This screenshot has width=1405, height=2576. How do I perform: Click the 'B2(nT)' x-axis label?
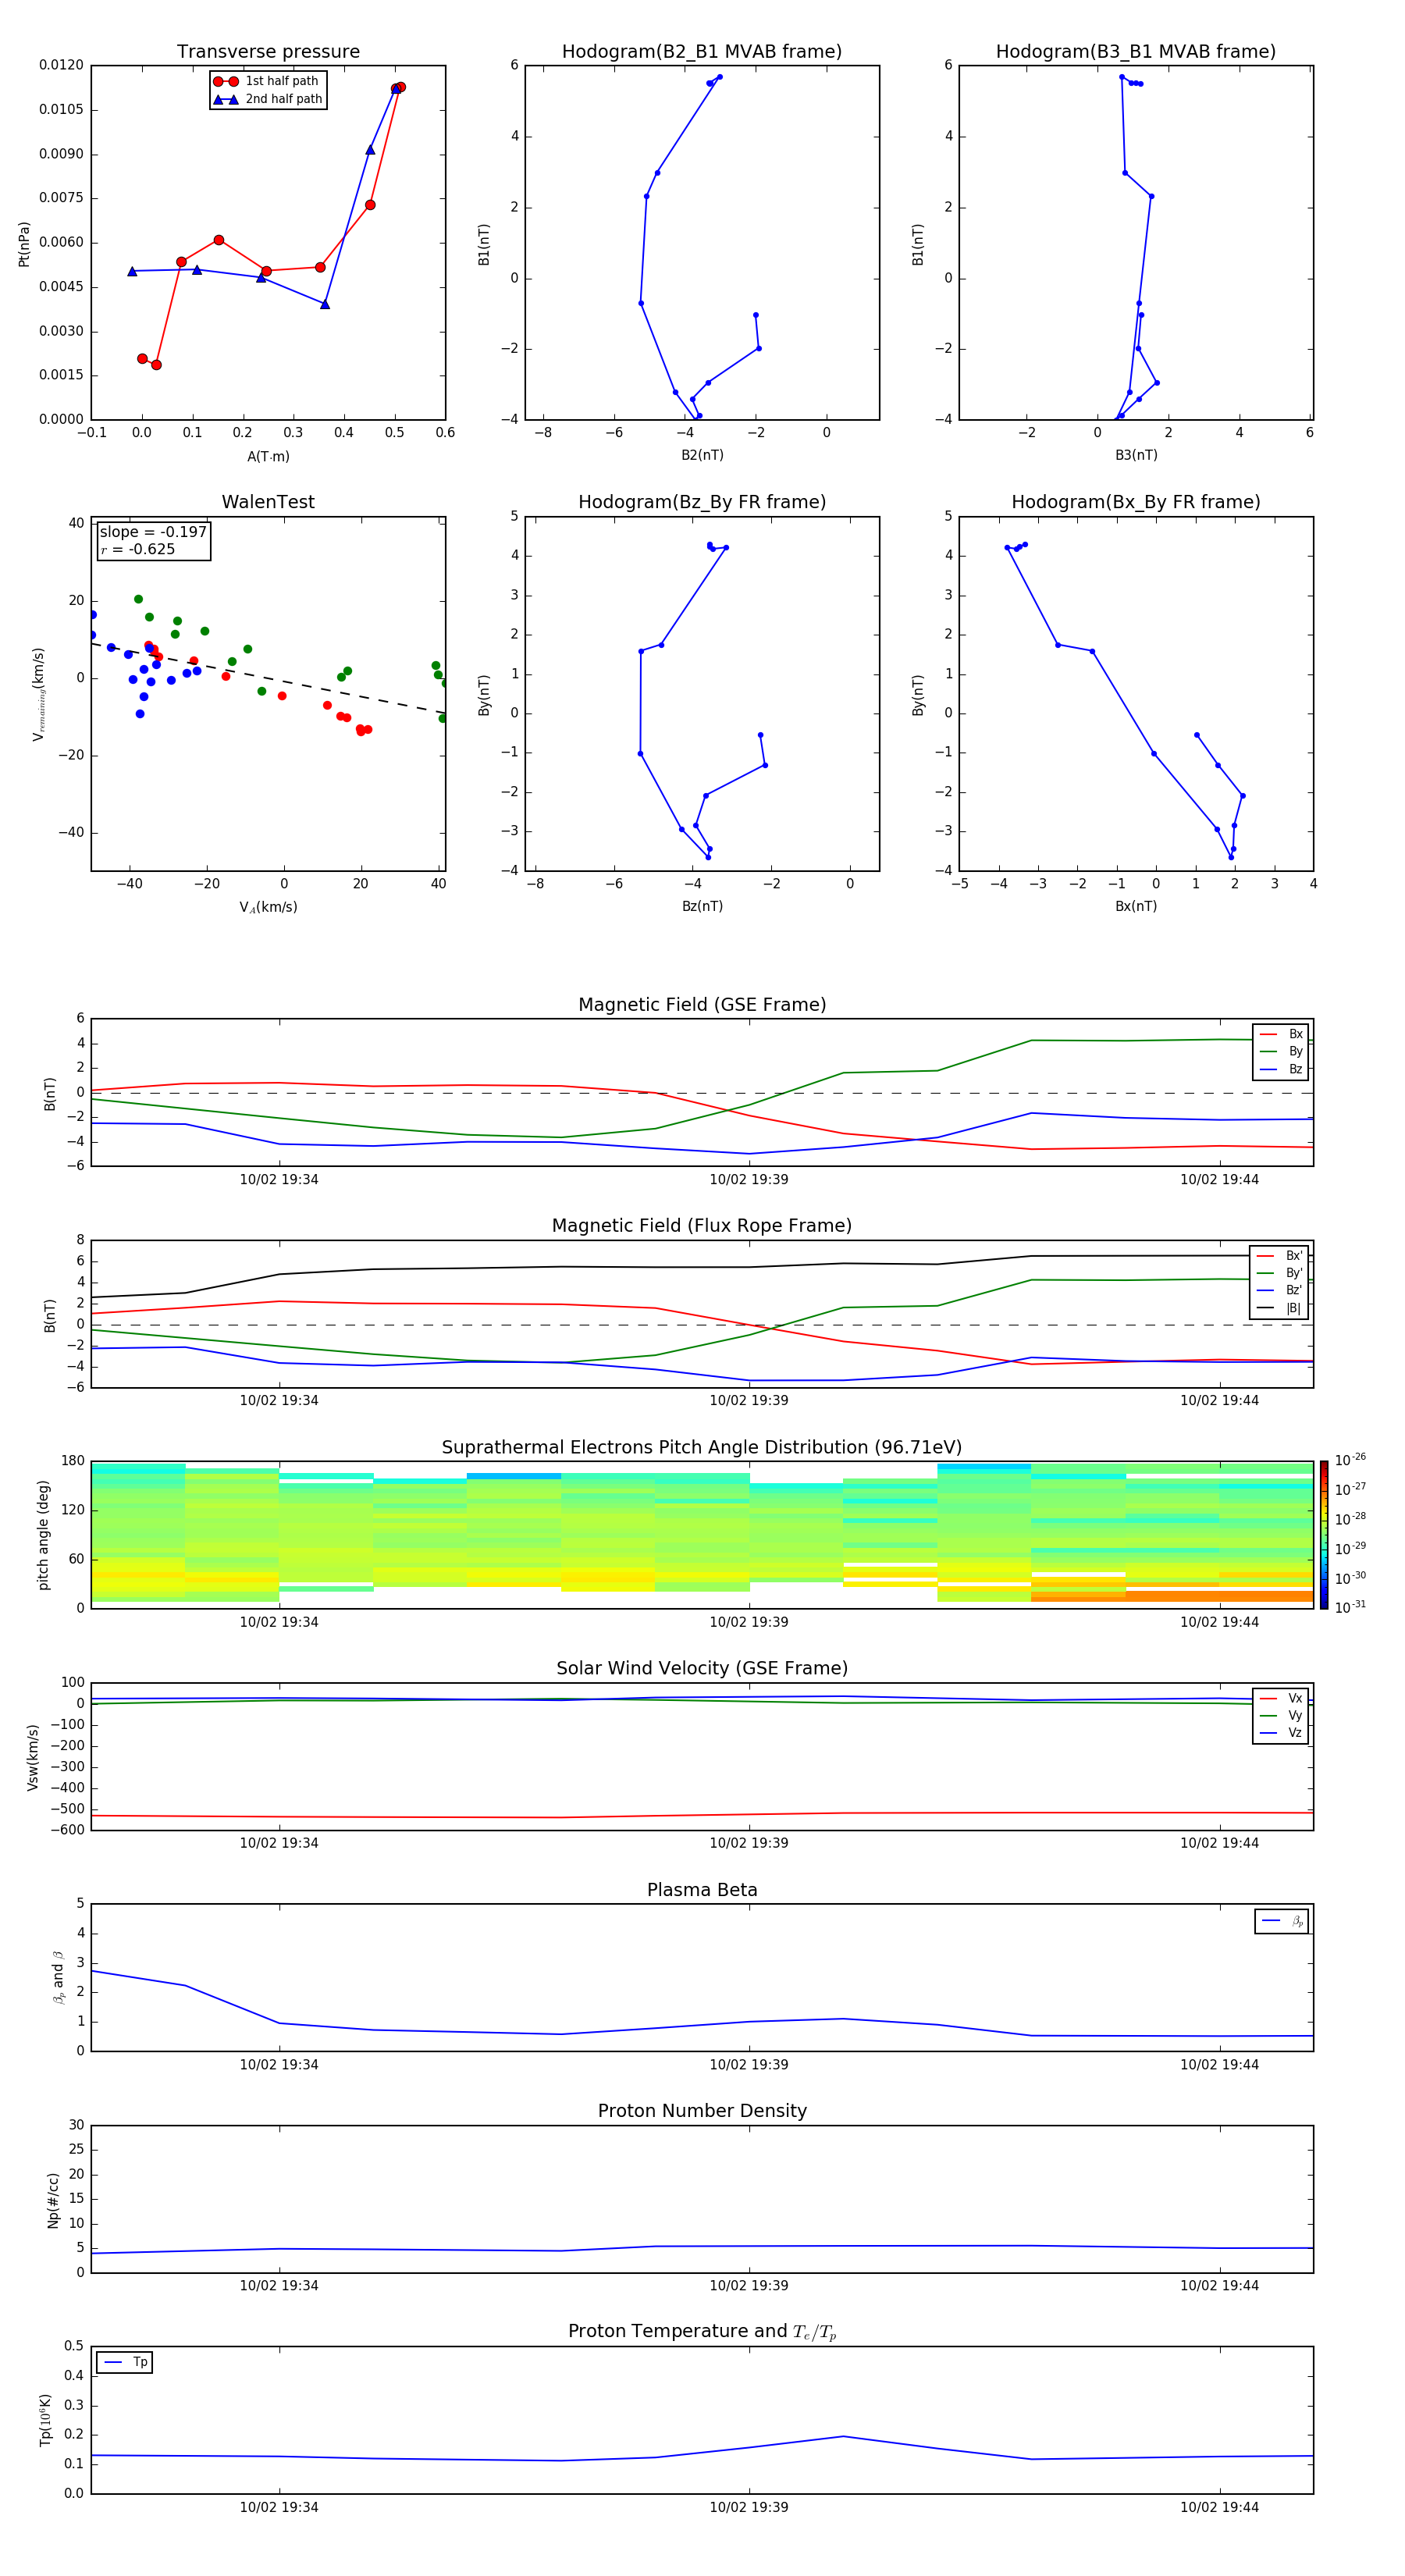tap(702, 455)
